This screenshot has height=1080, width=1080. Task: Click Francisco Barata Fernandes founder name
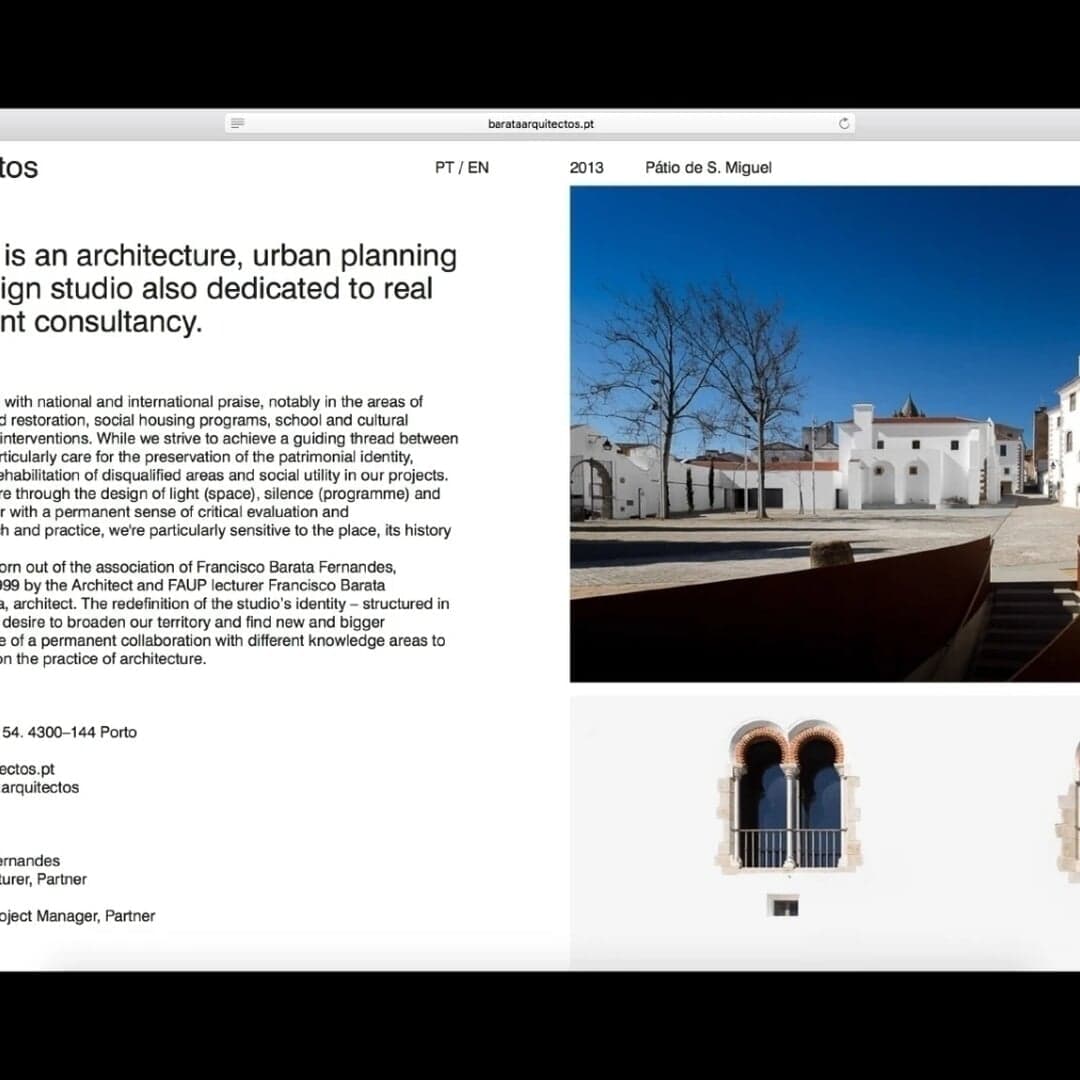(30, 860)
